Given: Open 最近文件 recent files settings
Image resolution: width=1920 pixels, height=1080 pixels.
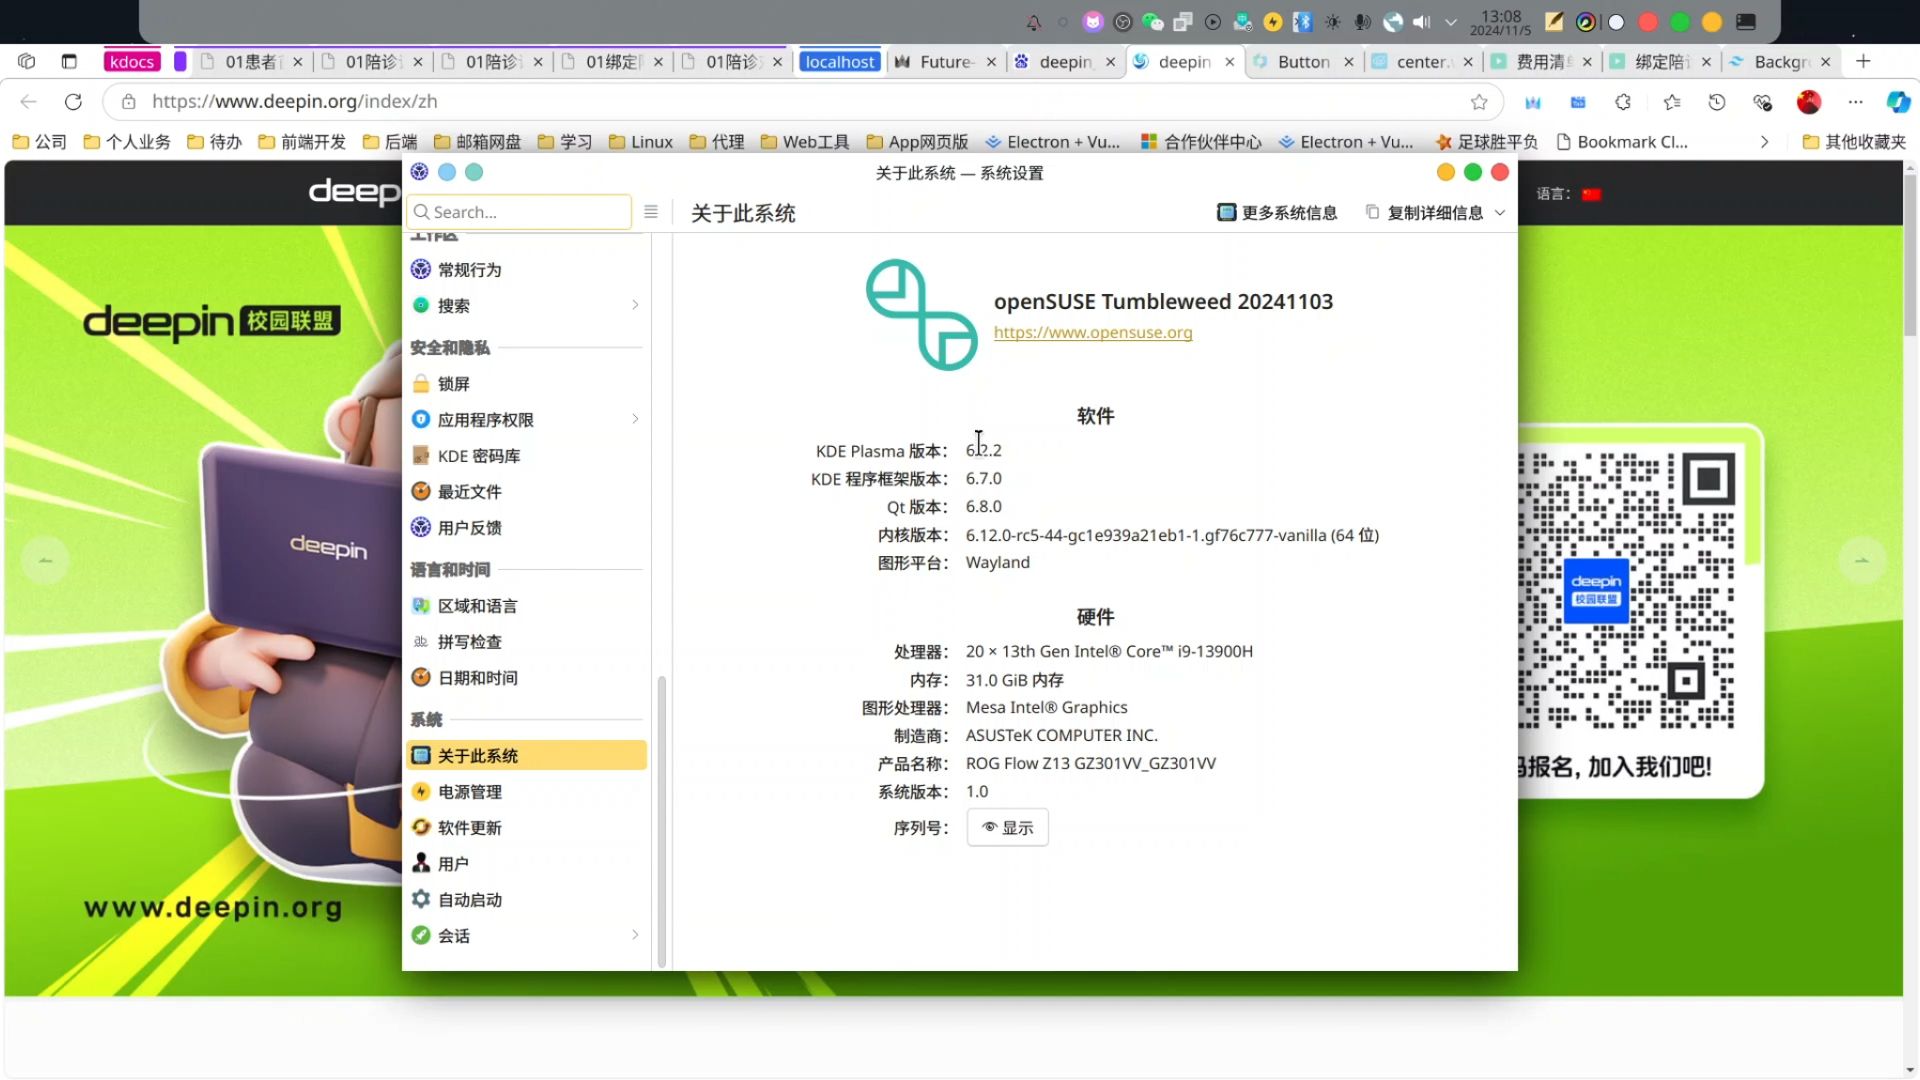Looking at the screenshot, I should 526,492.
